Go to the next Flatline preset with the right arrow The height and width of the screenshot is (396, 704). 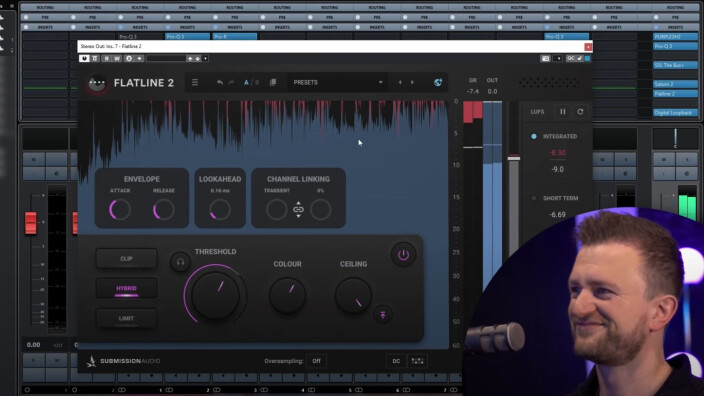pyautogui.click(x=413, y=83)
